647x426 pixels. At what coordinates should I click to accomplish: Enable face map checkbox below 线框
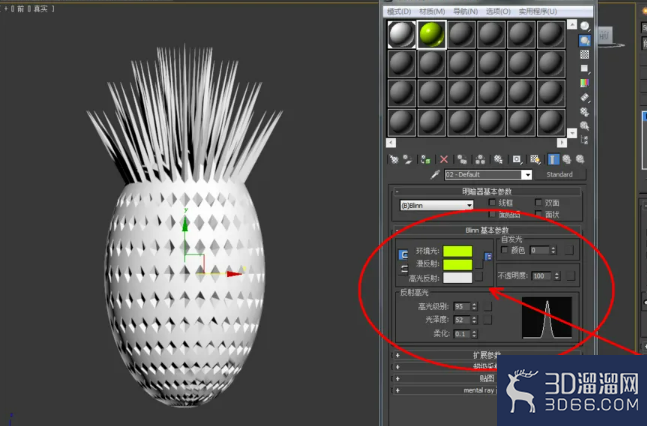coord(492,214)
